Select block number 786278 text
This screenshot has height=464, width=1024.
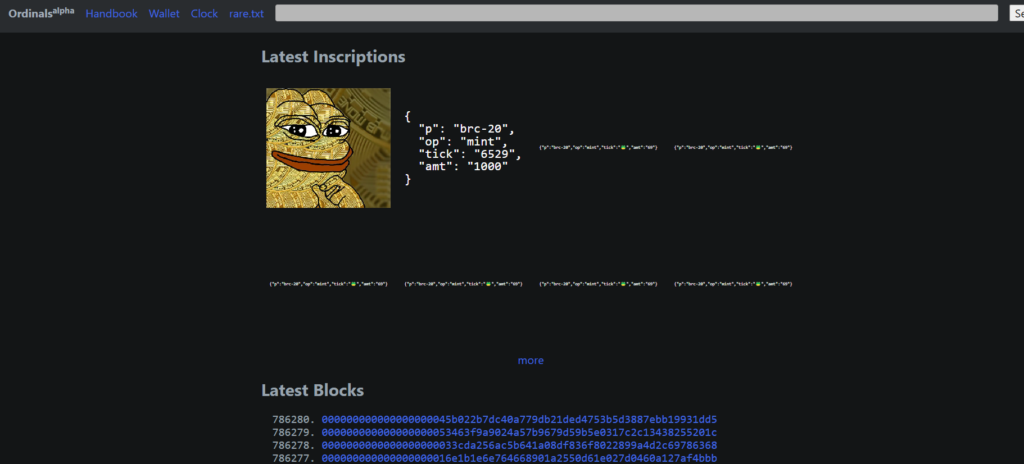[x=294, y=446]
